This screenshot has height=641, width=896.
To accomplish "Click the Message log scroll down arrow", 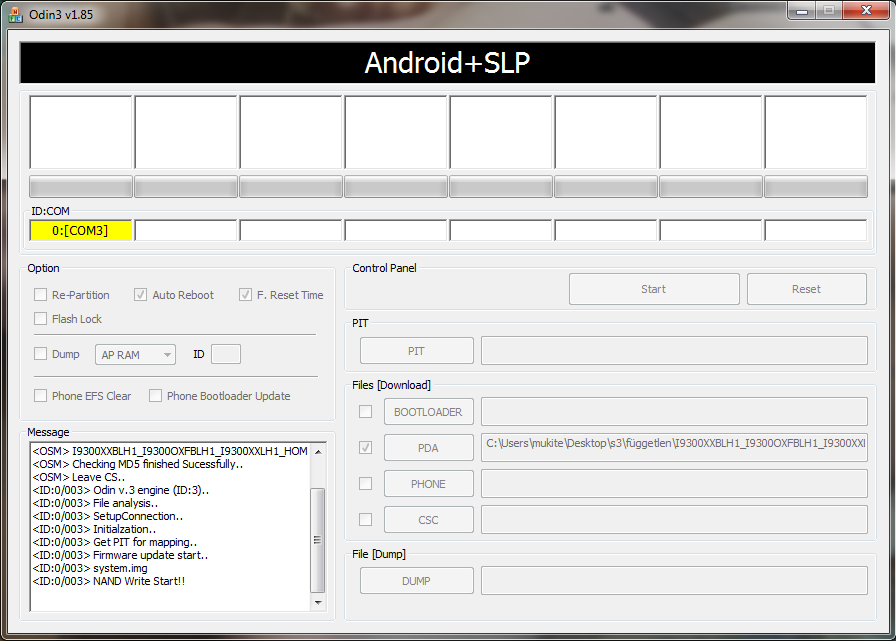I will [x=318, y=603].
